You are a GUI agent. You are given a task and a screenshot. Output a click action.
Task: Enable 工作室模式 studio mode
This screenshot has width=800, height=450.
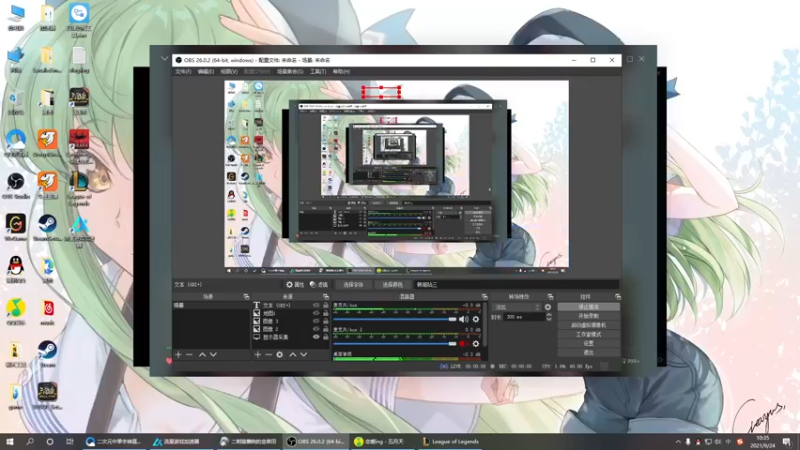(588, 335)
